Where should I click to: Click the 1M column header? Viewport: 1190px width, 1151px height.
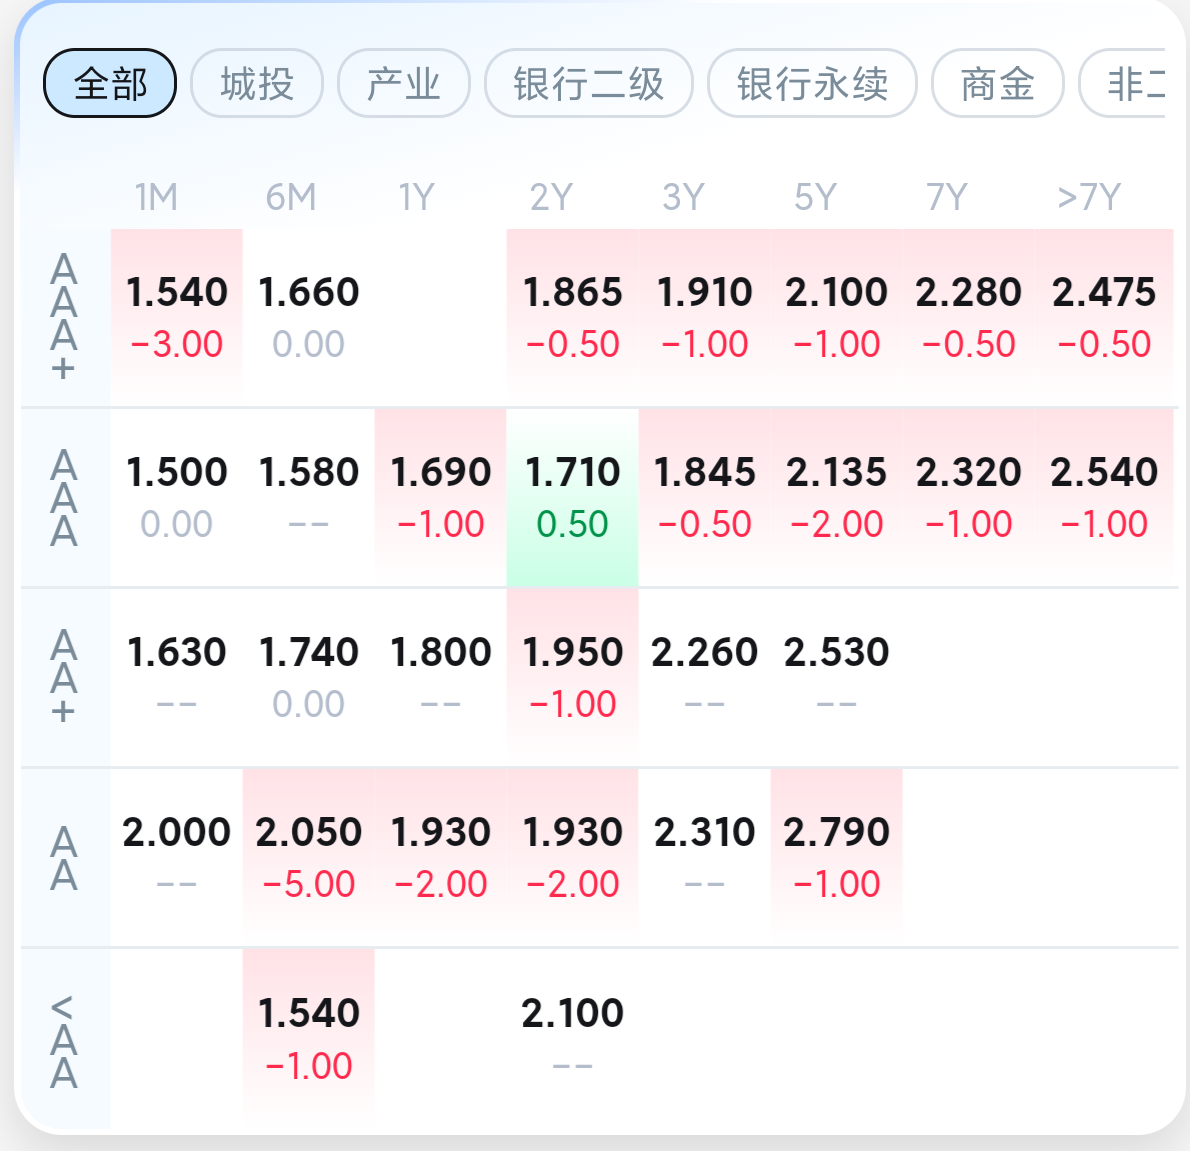pyautogui.click(x=157, y=197)
